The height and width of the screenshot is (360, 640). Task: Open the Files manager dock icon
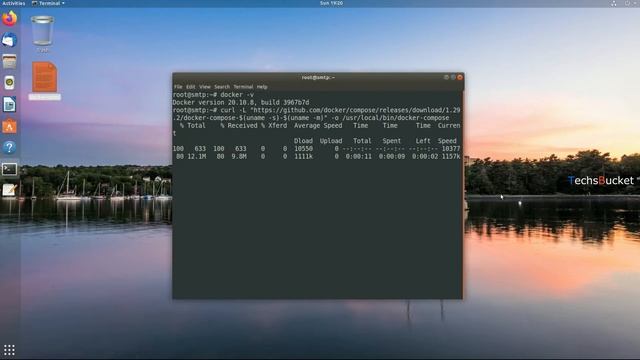point(9,62)
